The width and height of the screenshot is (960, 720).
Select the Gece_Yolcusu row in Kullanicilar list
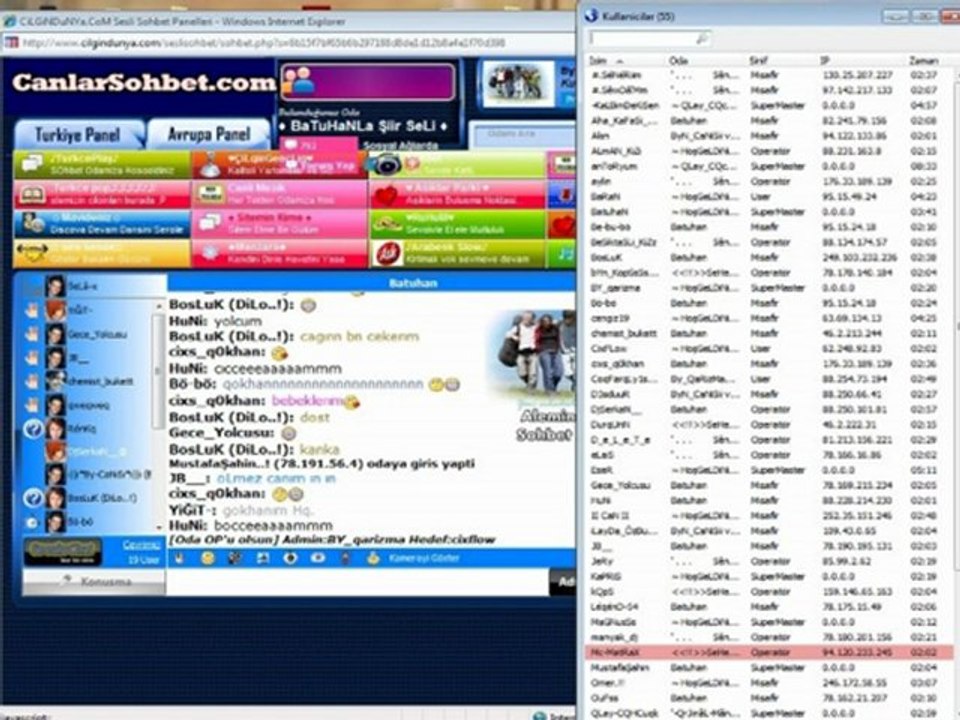769,485
